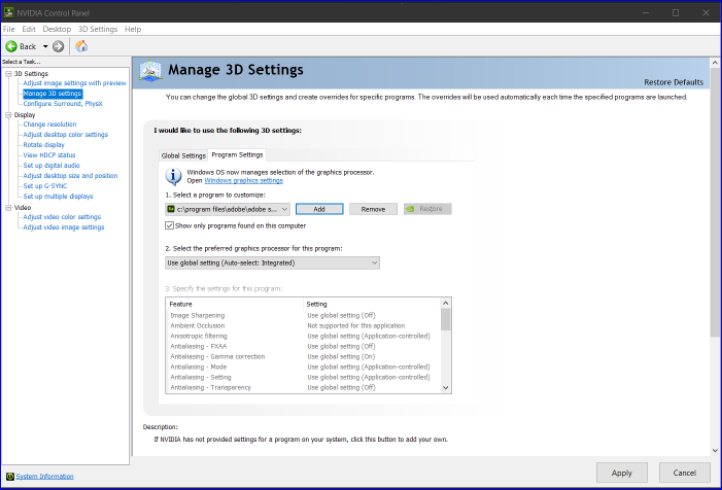
Task: Open preferred graphics processor dropdown
Action: point(272,263)
